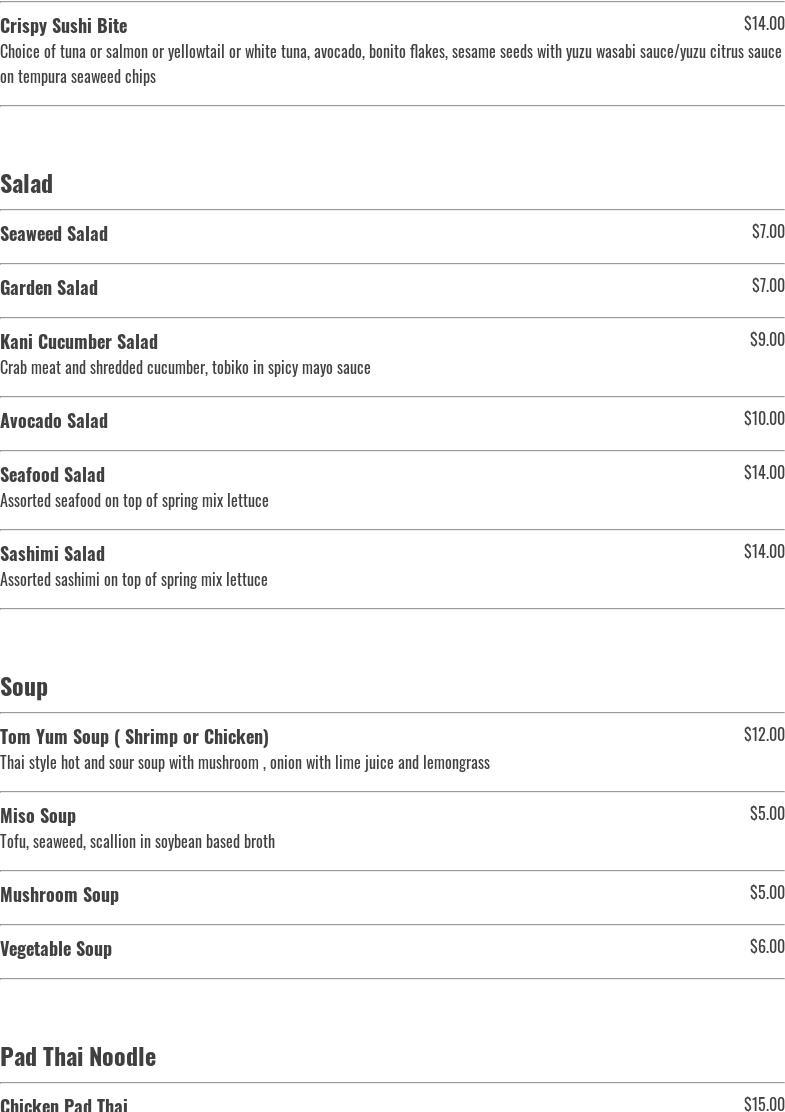The image size is (785, 1112).
Task: Click the Soup section heading
Action: tap(24, 687)
